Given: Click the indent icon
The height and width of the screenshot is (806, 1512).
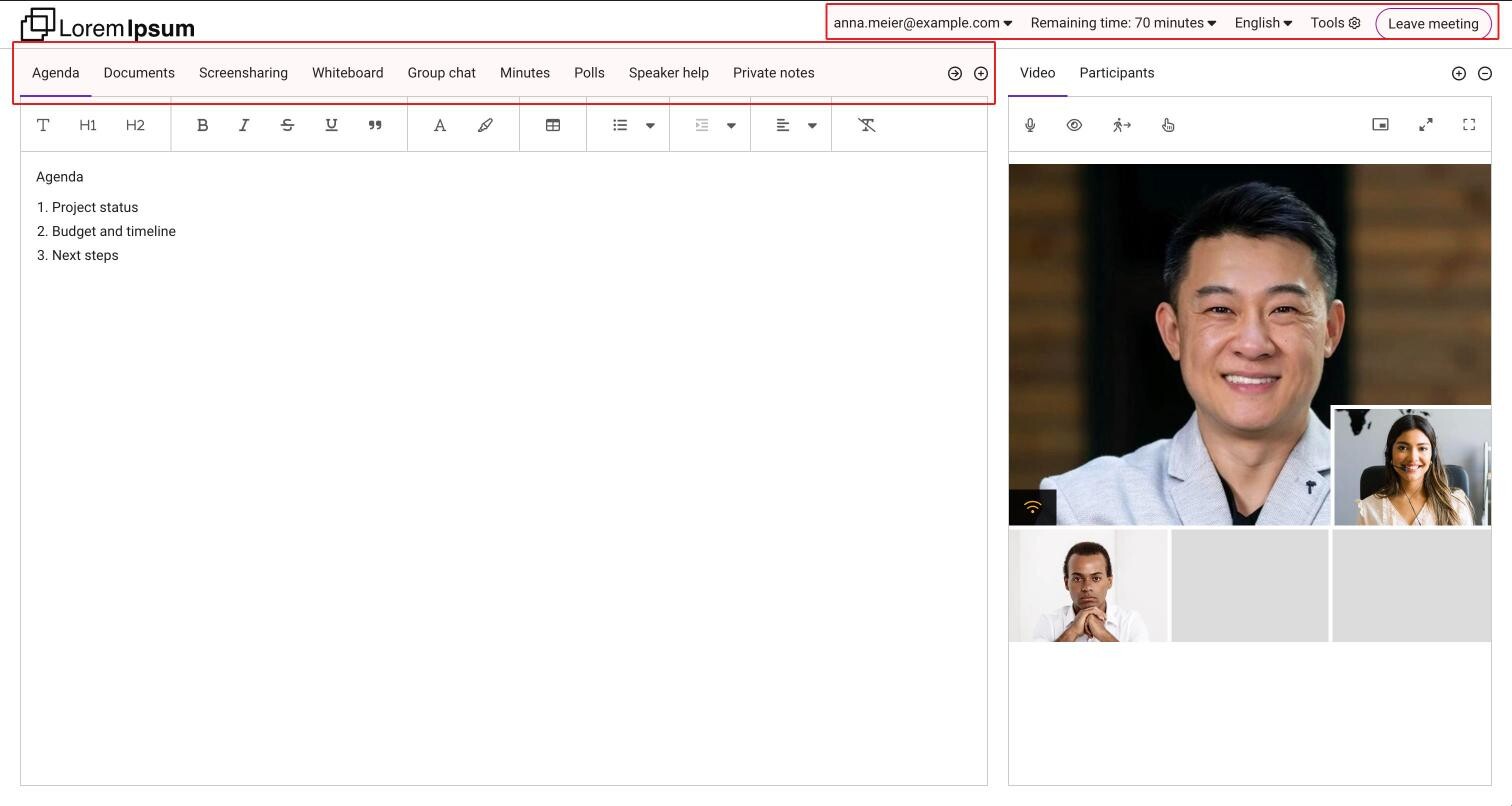Looking at the screenshot, I should (x=702, y=125).
